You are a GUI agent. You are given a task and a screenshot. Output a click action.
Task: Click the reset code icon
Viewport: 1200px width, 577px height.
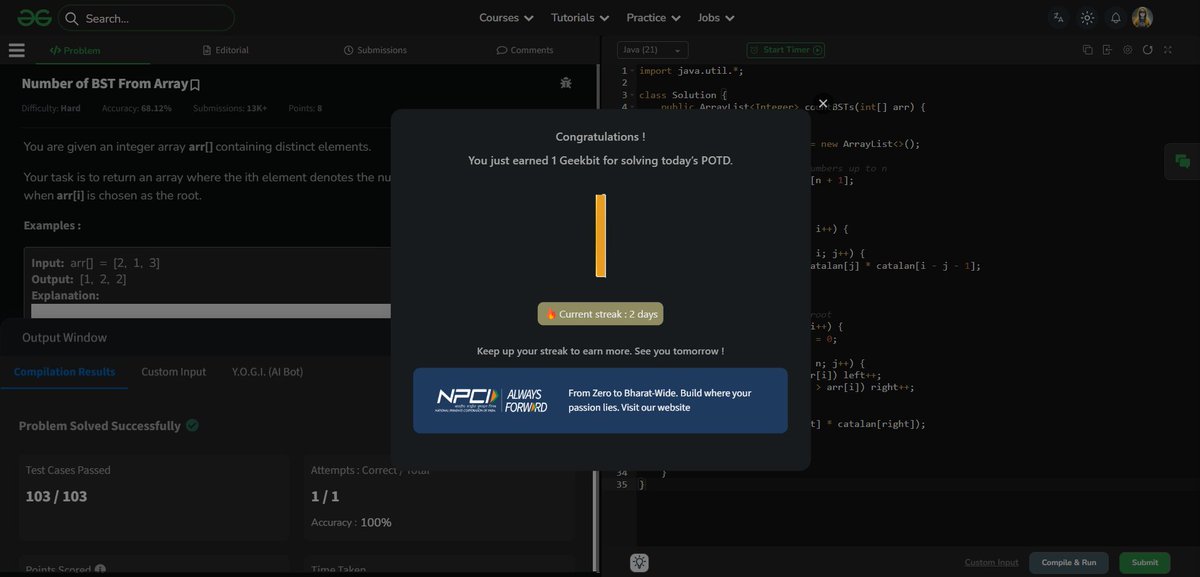[1147, 50]
